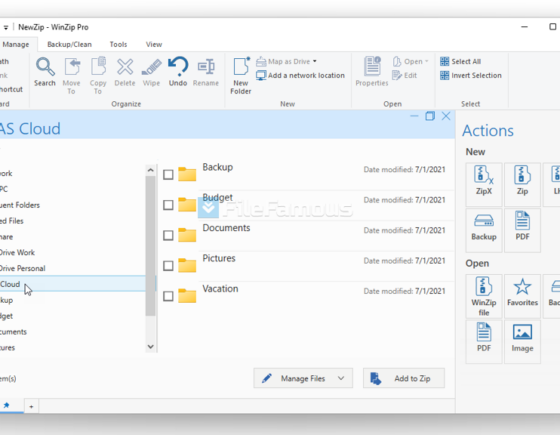The image size is (560, 435).
Task: Check the Vacation folder checkbox
Action: click(168, 296)
